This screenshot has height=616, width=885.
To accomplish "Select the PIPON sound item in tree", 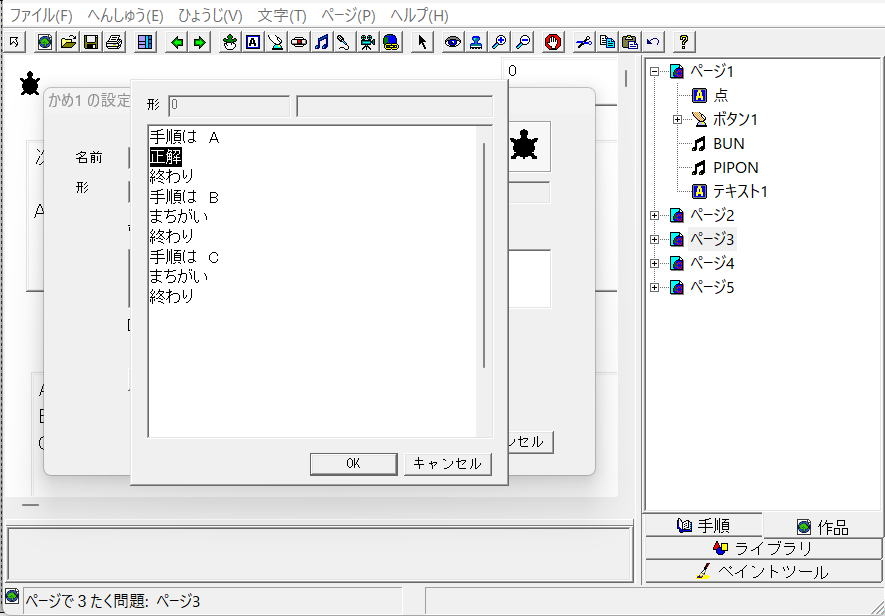I will (x=735, y=168).
